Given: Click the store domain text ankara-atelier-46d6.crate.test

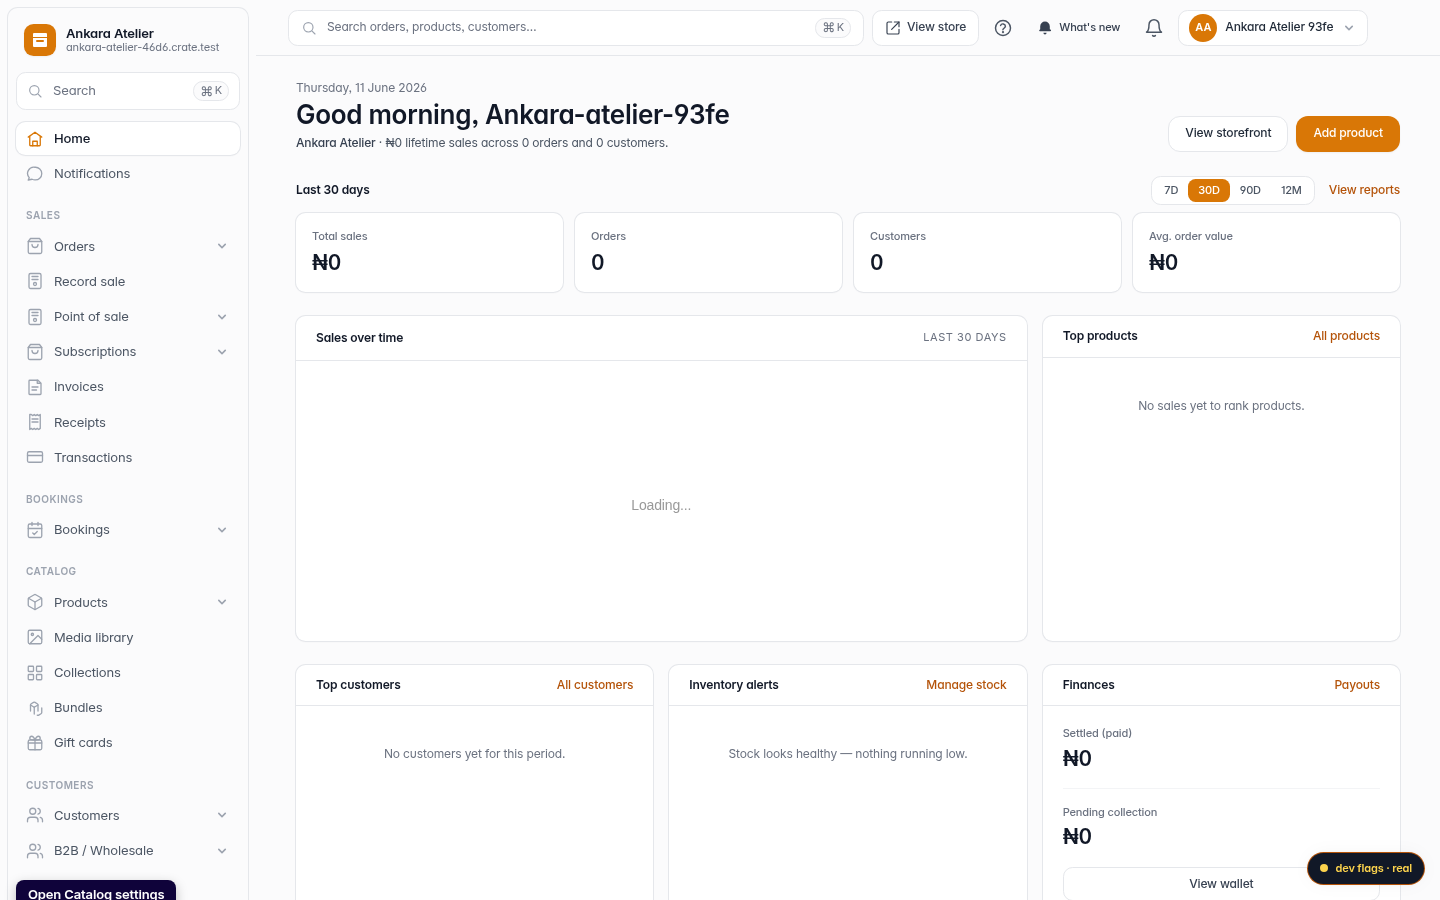Looking at the screenshot, I should [143, 47].
